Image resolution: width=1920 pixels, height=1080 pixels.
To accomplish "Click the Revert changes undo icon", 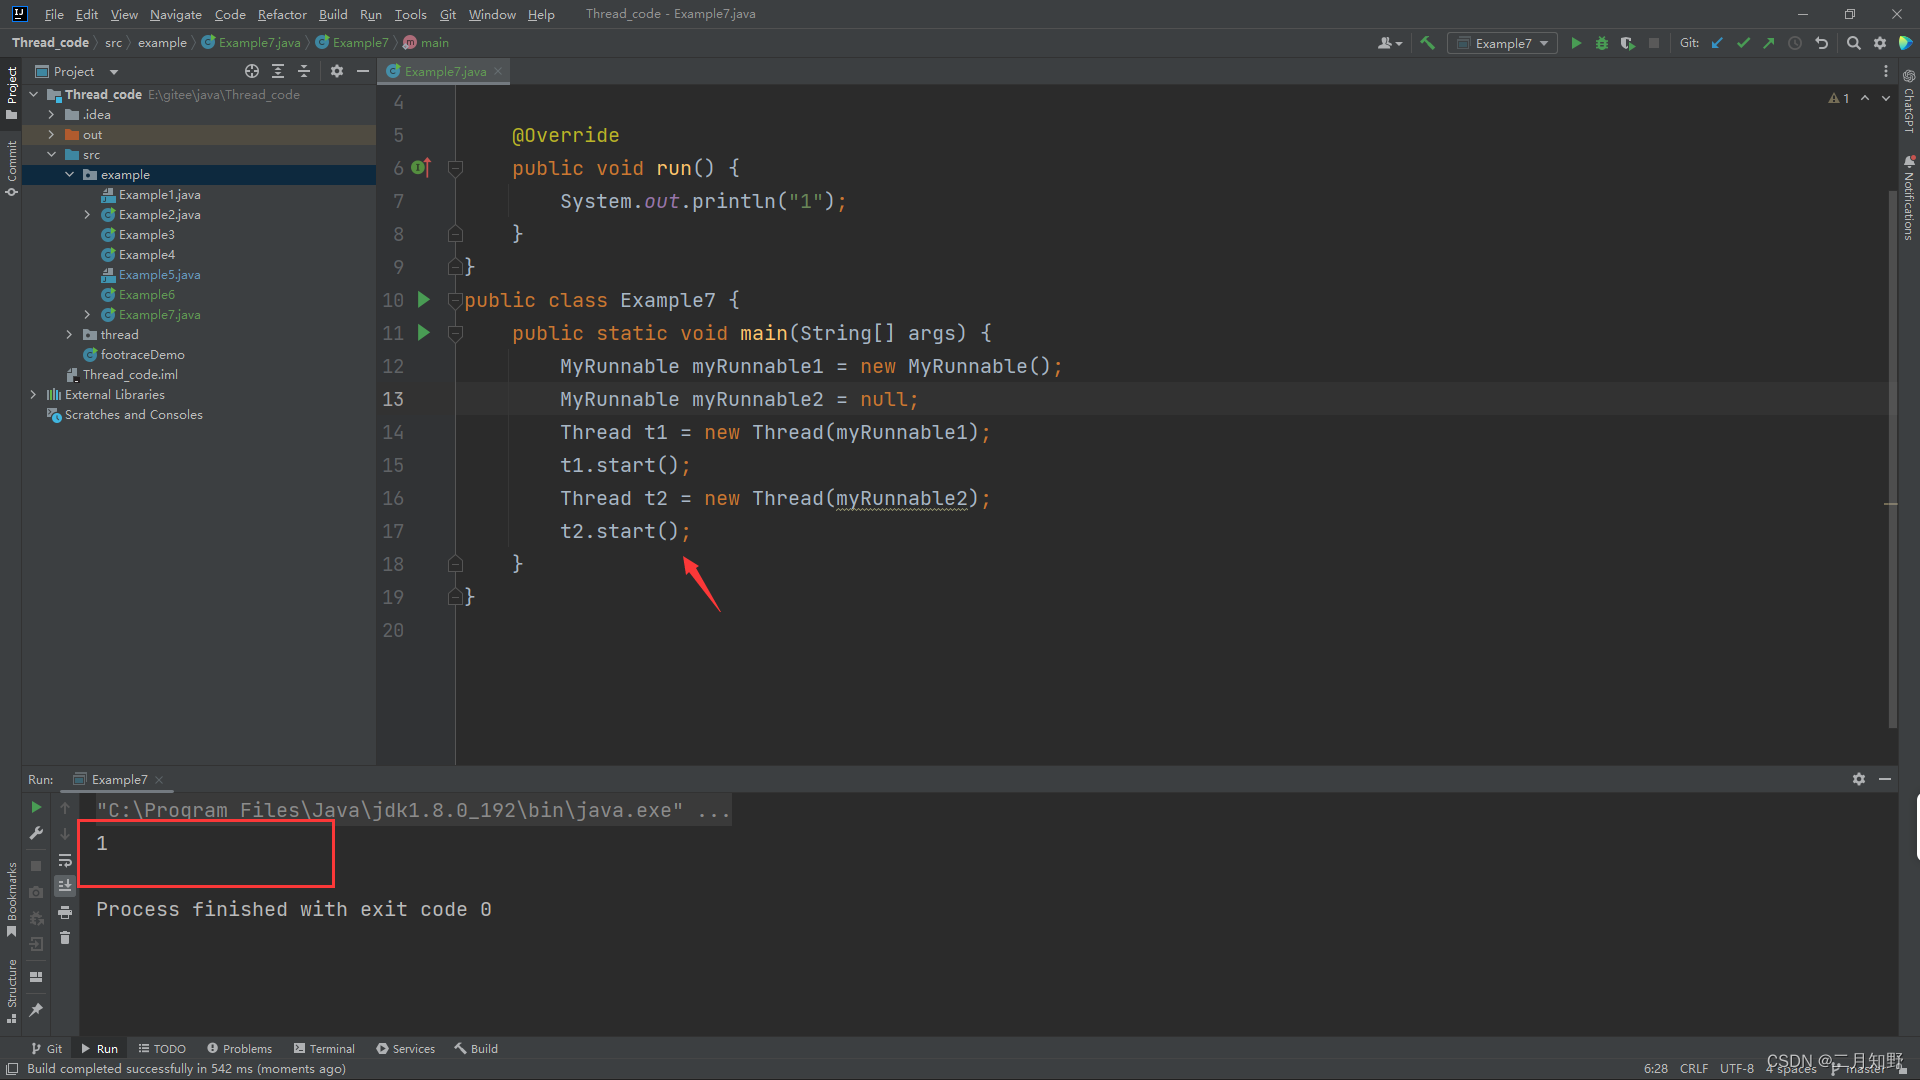I will [x=1826, y=44].
